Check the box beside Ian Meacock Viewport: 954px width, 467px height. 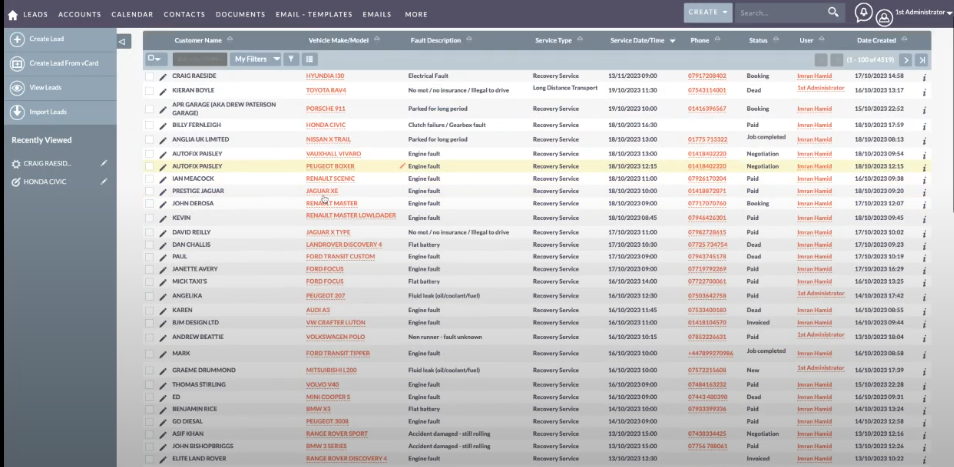149,179
